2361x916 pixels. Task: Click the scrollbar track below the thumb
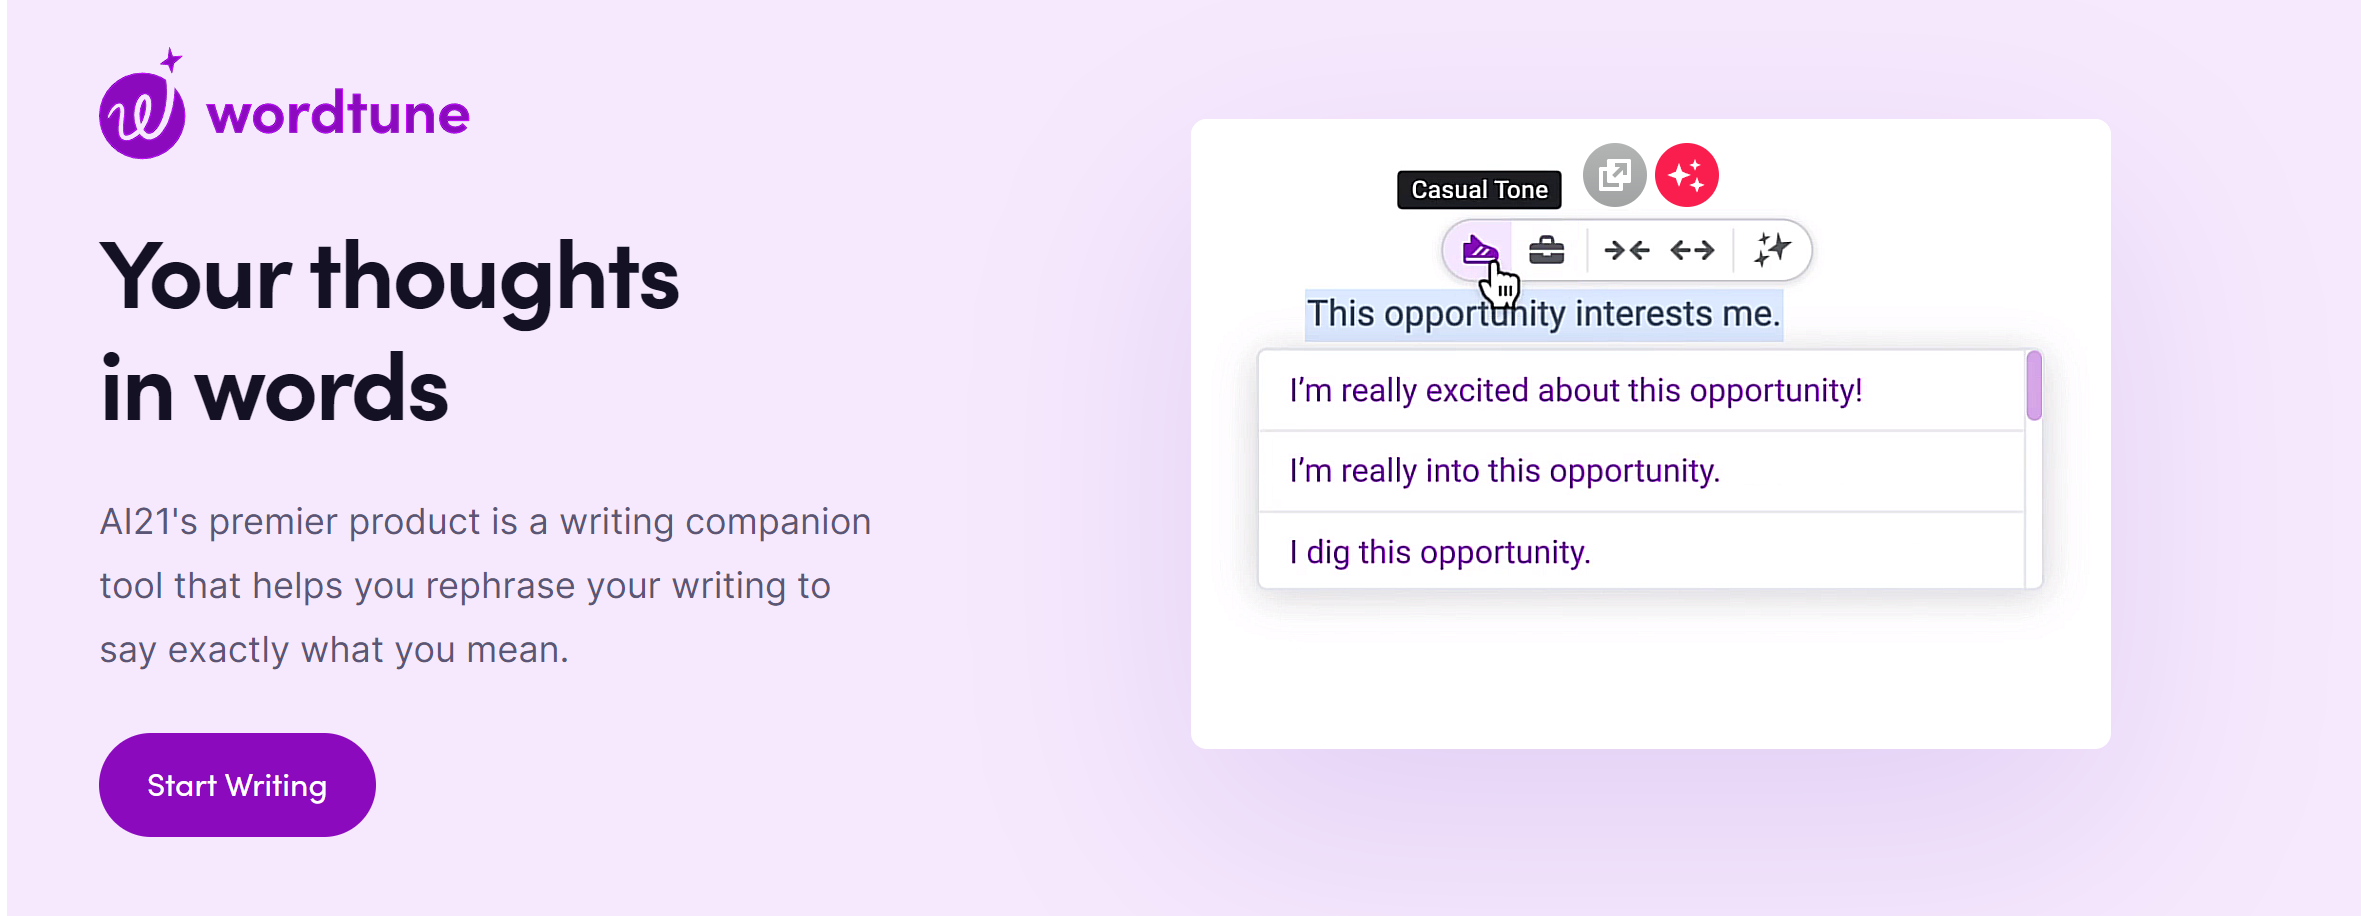2034,505
